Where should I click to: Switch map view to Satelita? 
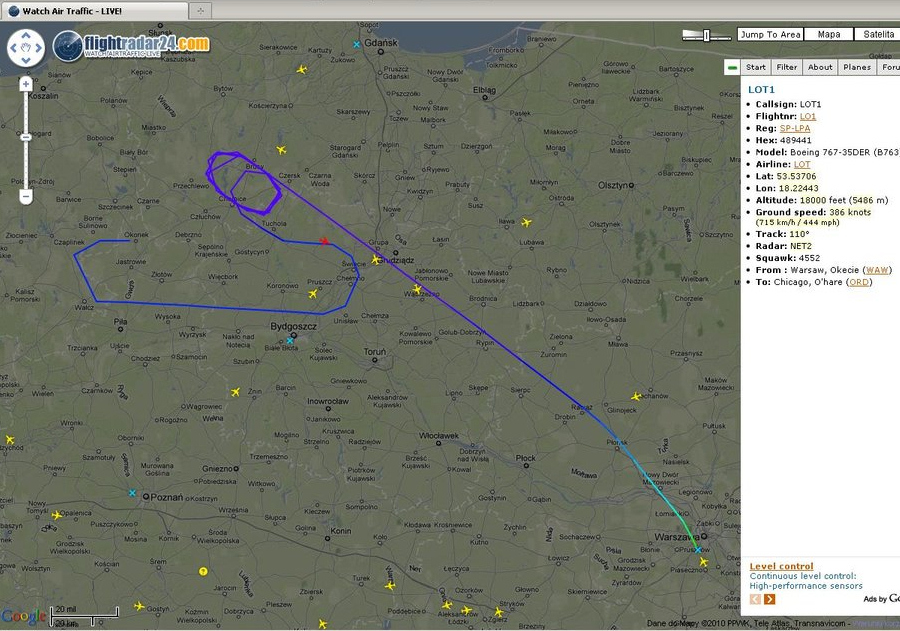point(879,34)
